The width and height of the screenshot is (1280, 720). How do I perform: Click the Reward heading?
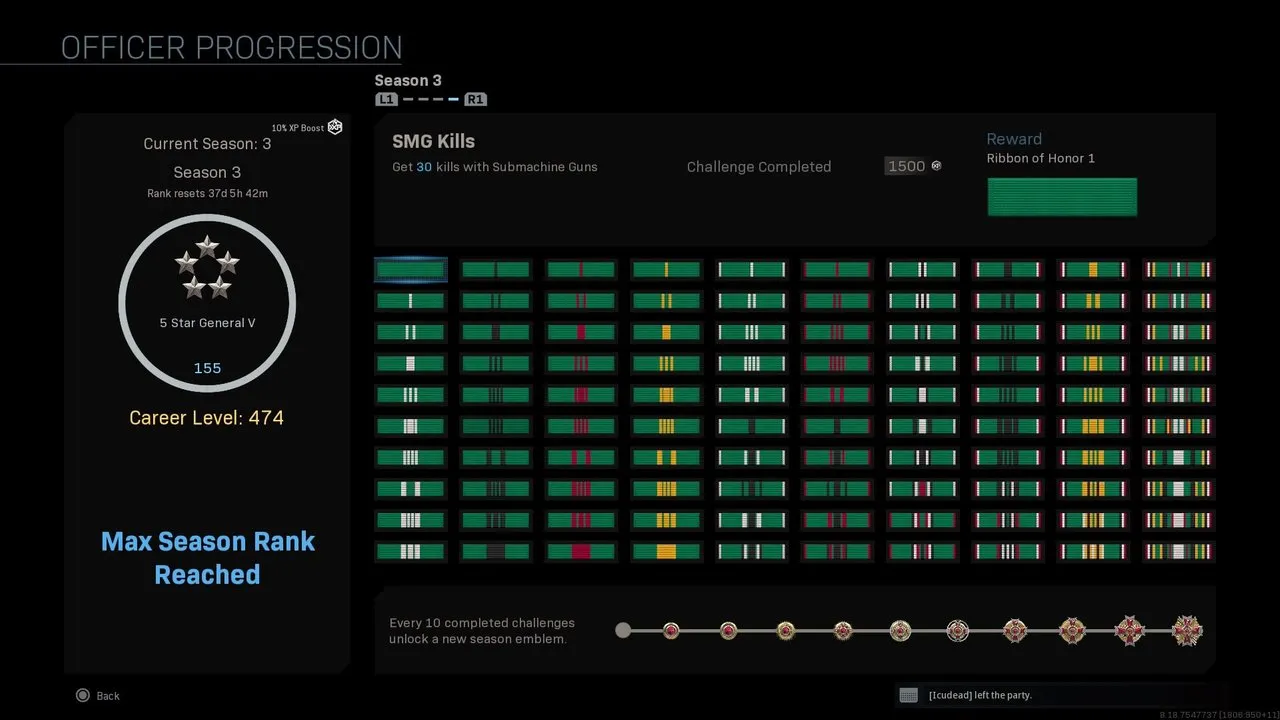[x=1014, y=139]
